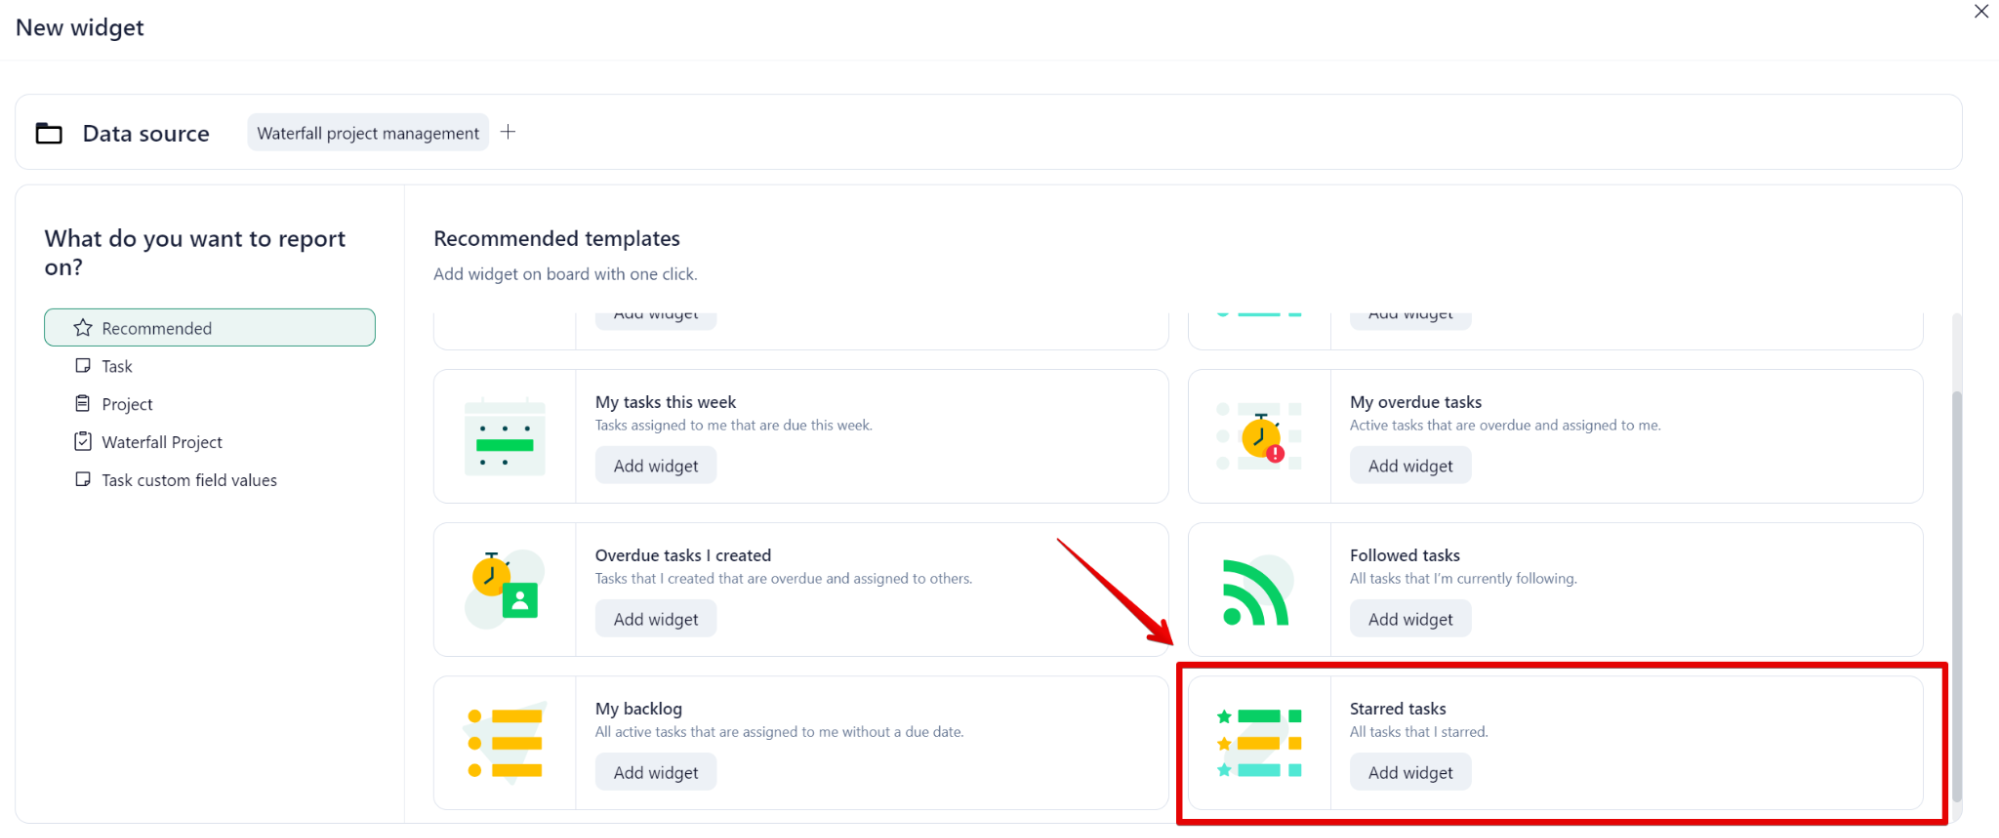
Task: Click the 'My tasks this week' title
Action: click(665, 402)
